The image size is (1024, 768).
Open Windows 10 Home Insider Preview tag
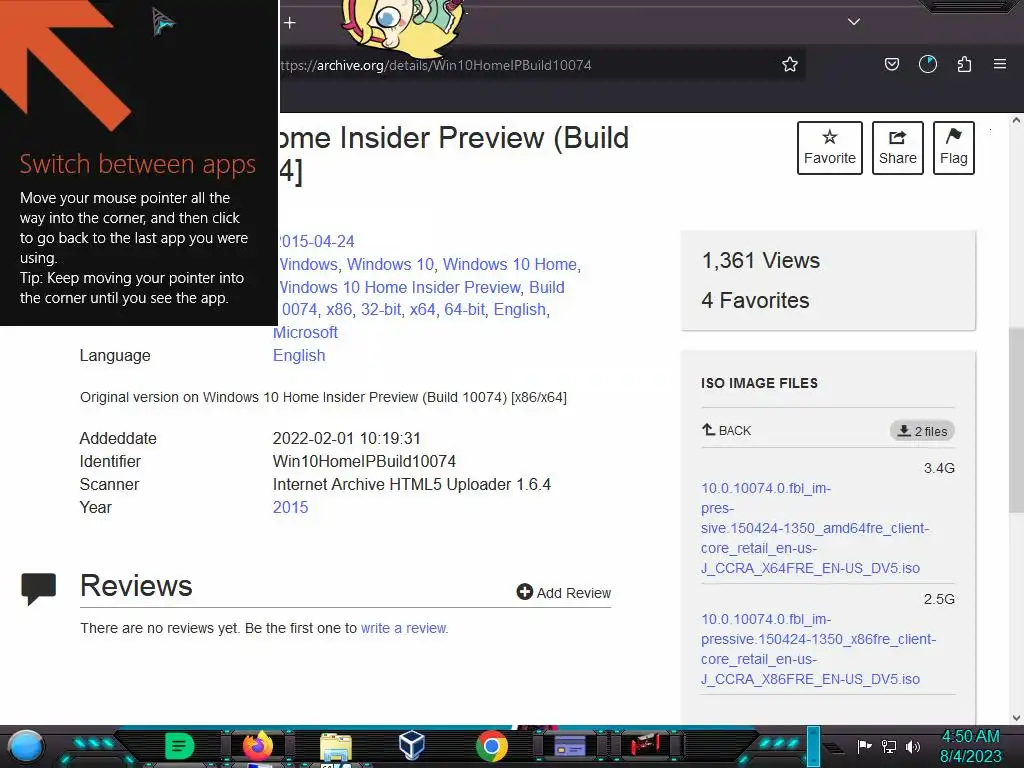400,287
